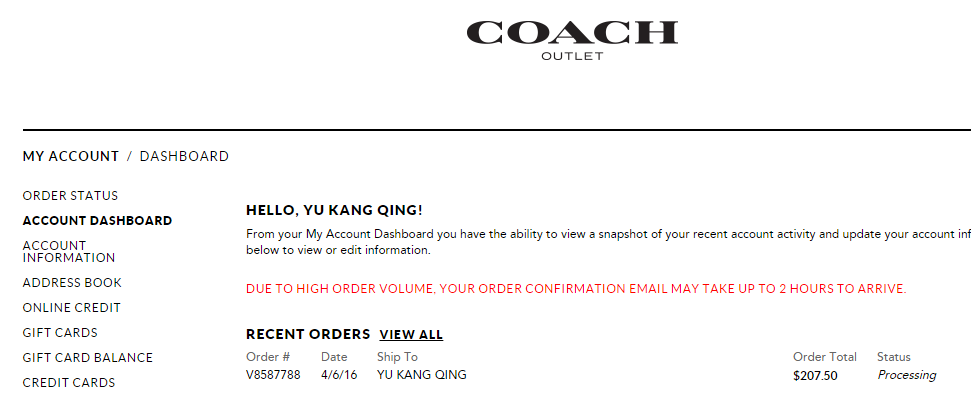Viewport: 971px width, 403px height.
Task: Click order number V8587788
Action: [273, 376]
